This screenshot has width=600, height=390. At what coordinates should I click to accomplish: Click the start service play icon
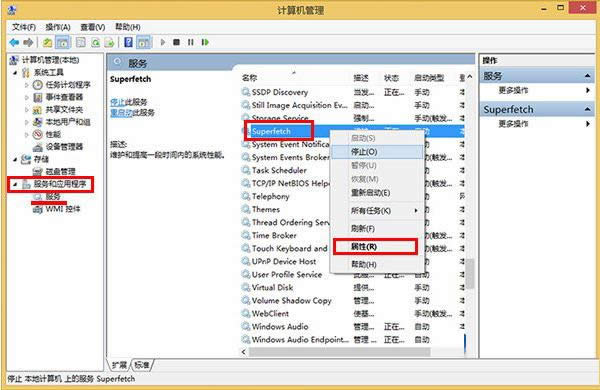(x=163, y=42)
